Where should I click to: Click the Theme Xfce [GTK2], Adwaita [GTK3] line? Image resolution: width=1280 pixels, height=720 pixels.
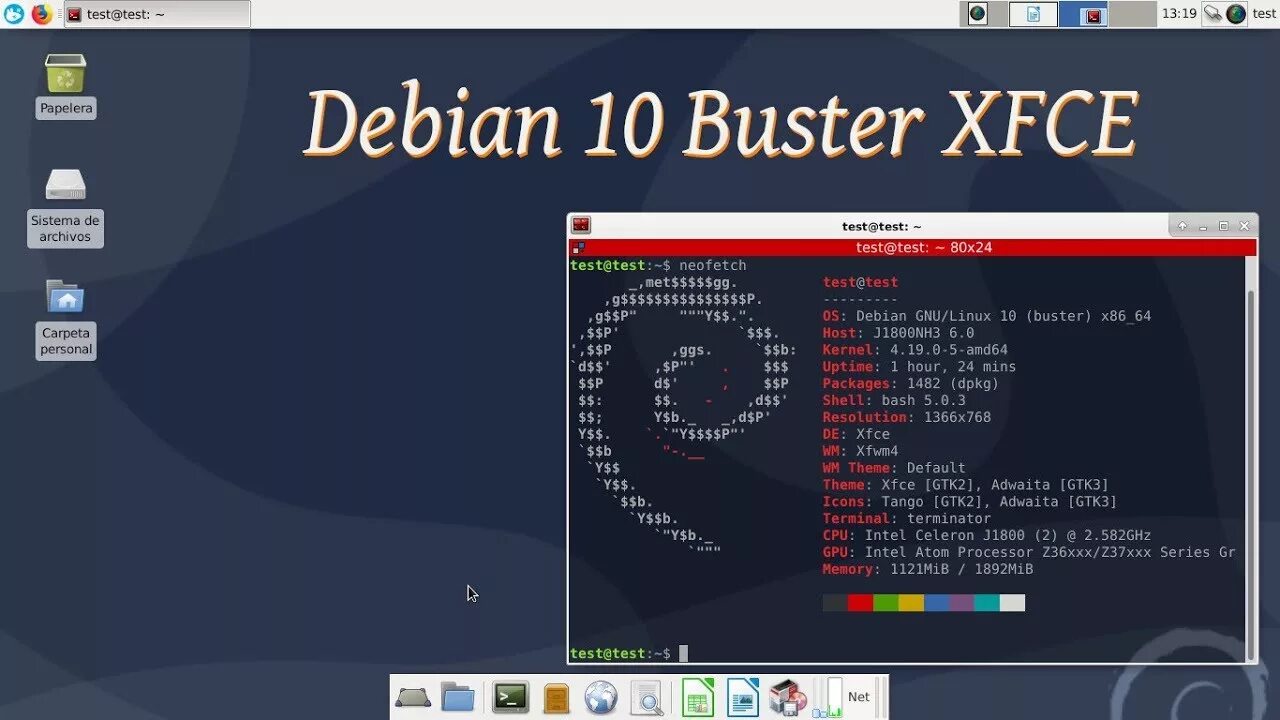(966, 485)
